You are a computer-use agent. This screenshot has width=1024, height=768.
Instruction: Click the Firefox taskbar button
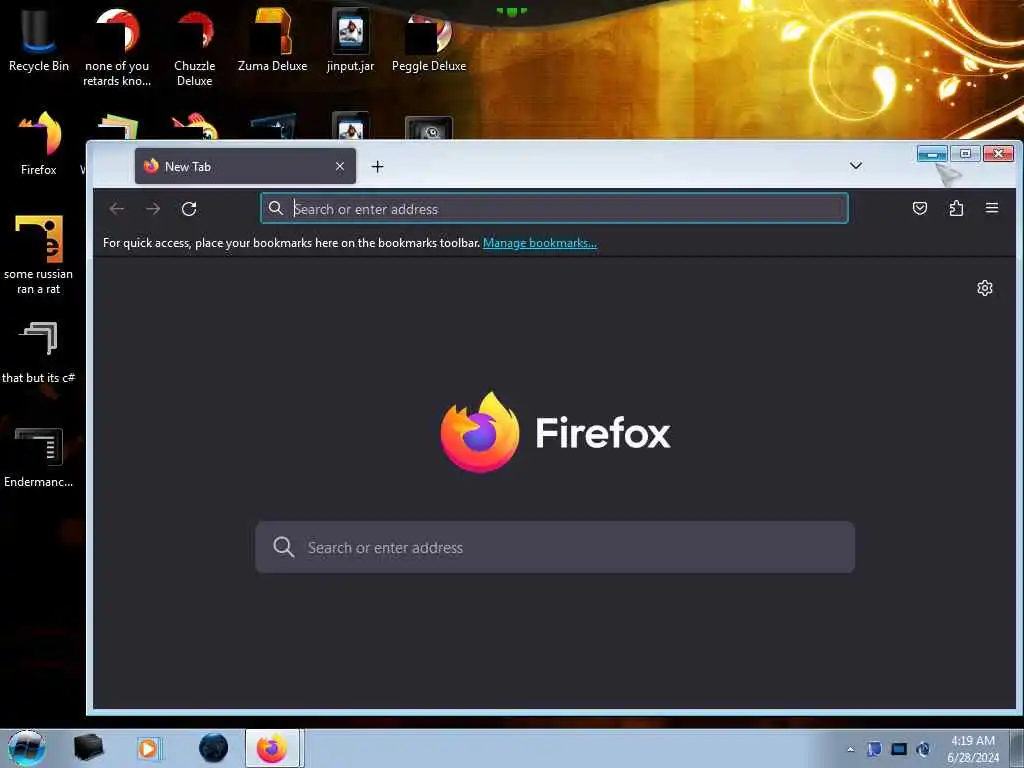[273, 748]
